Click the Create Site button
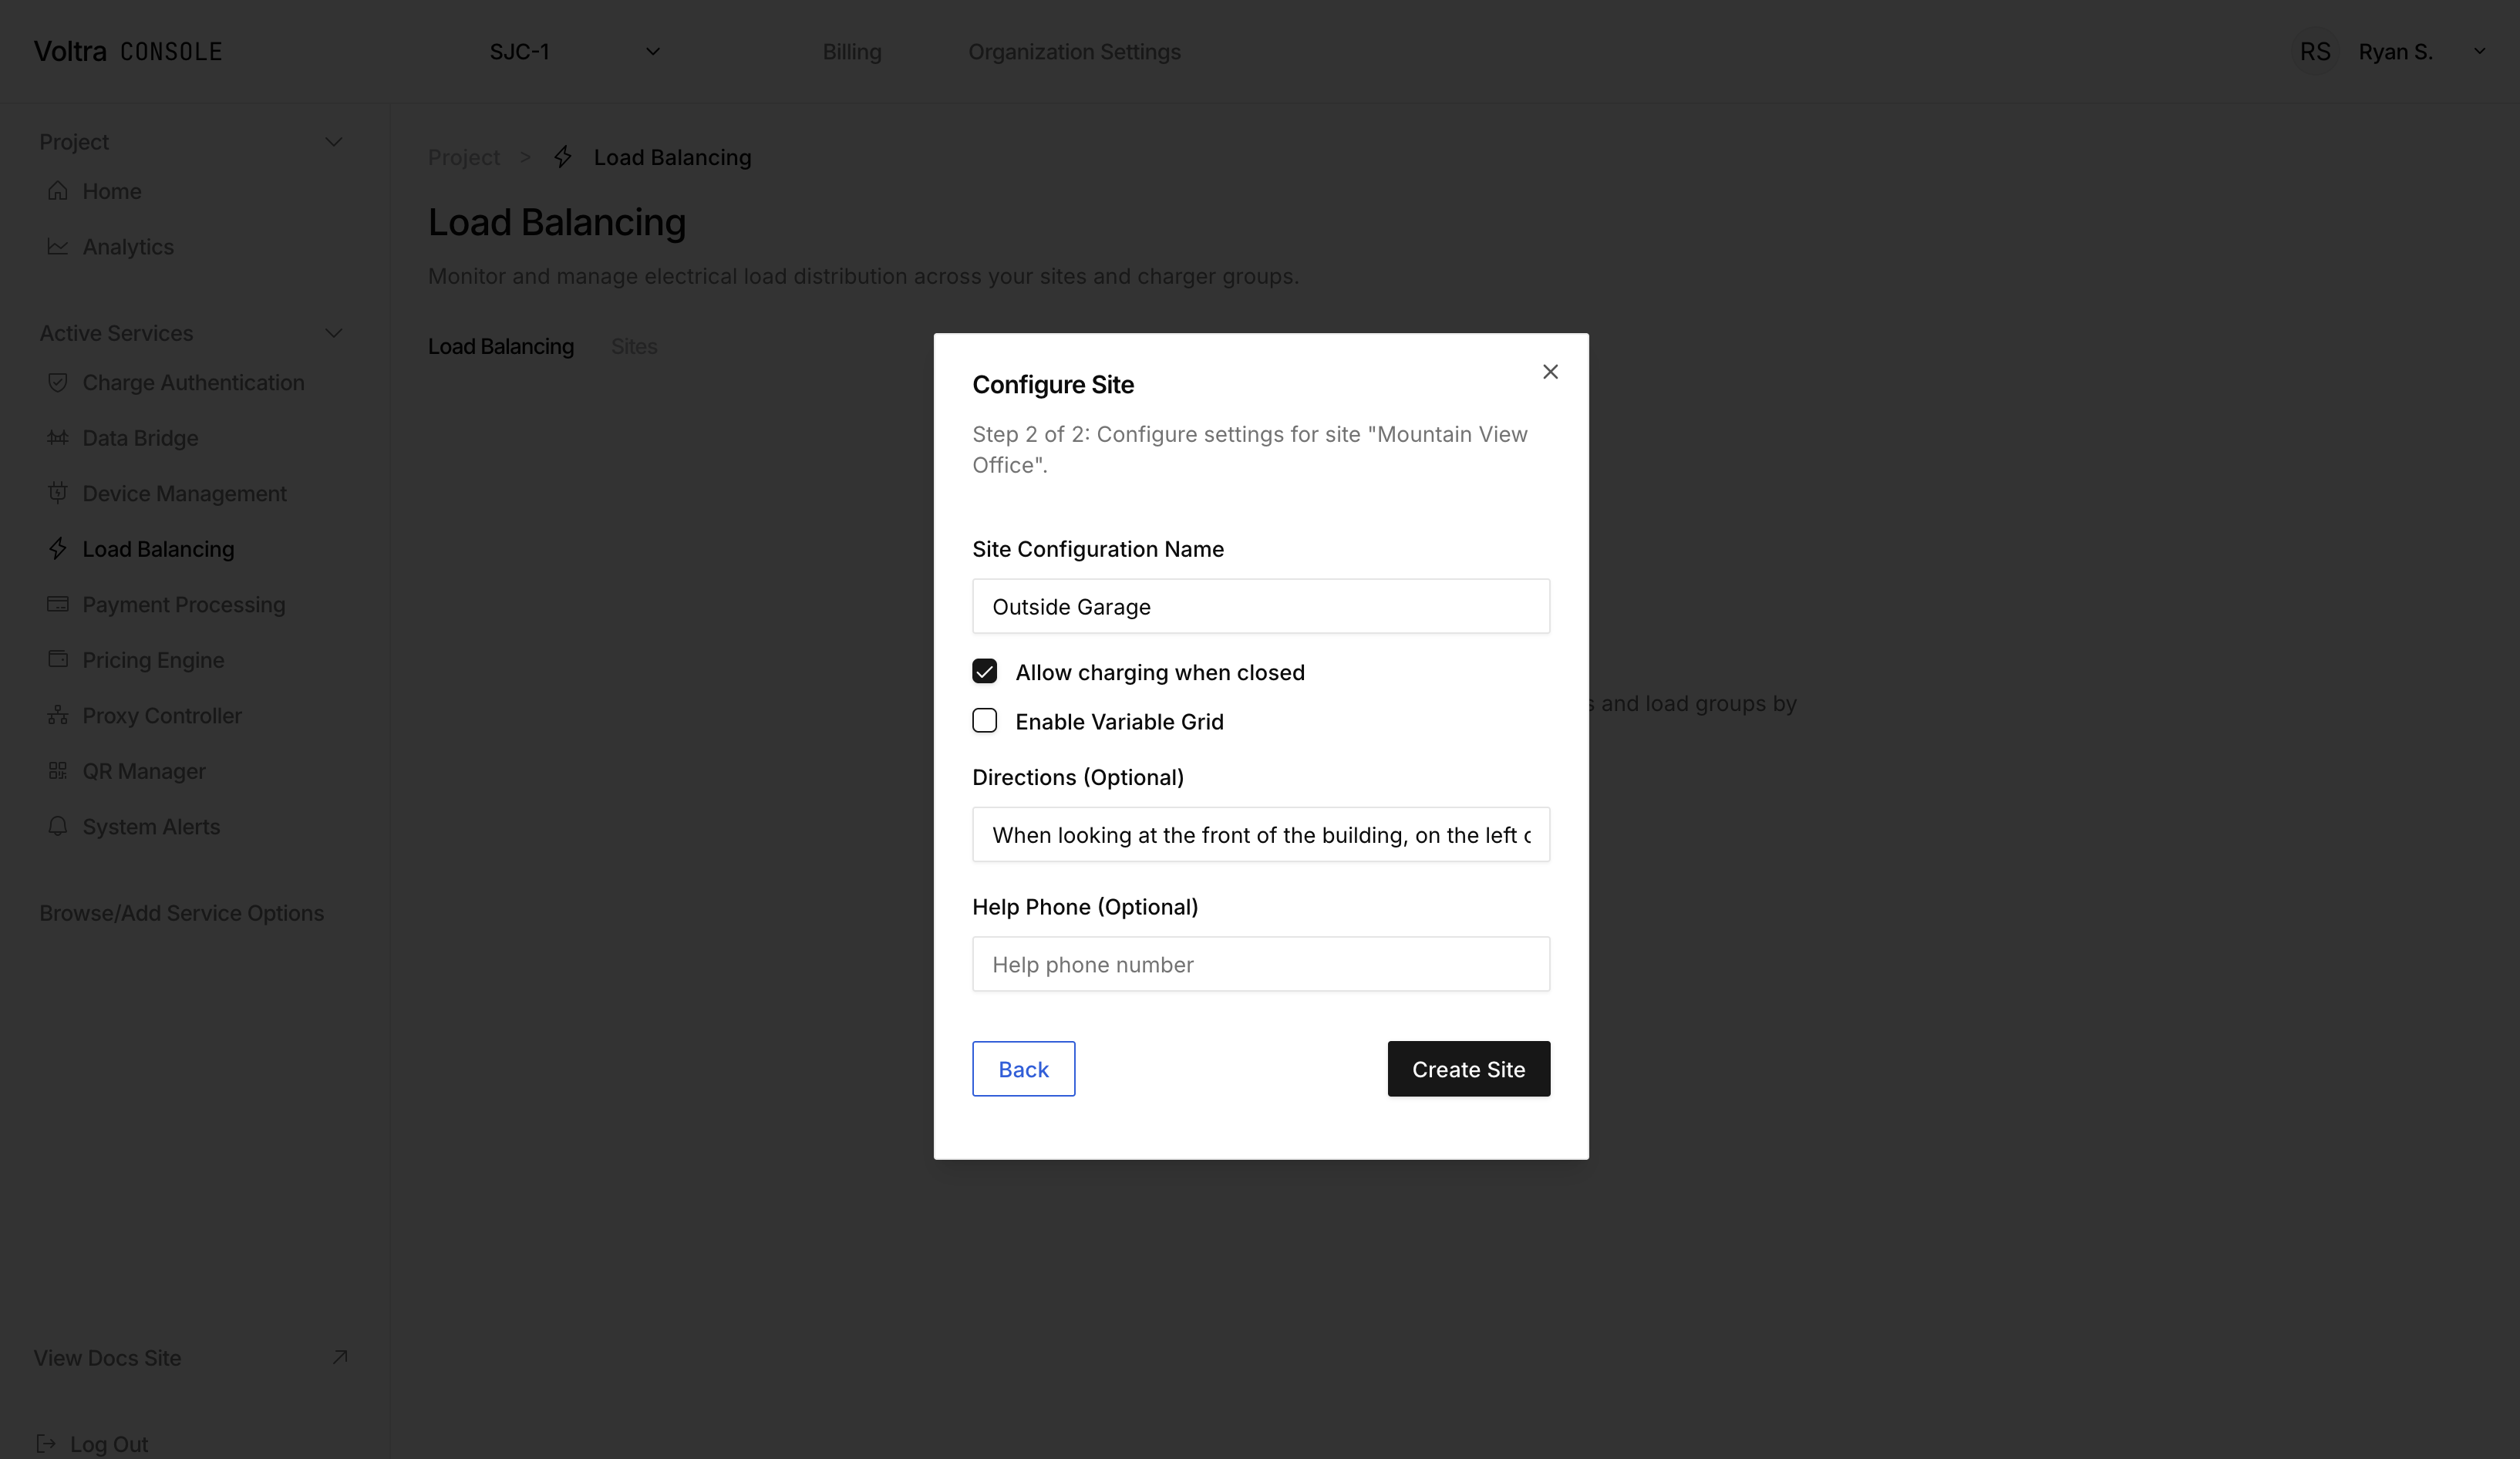 1468,1069
